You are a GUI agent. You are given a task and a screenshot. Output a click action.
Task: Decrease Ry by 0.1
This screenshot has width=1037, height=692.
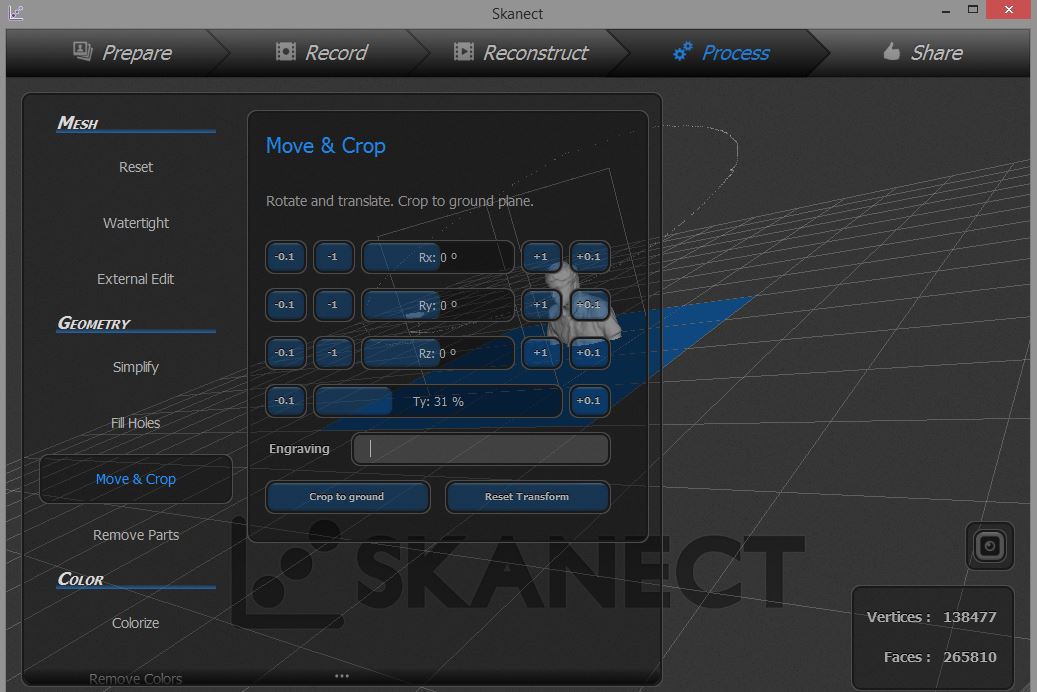[286, 305]
